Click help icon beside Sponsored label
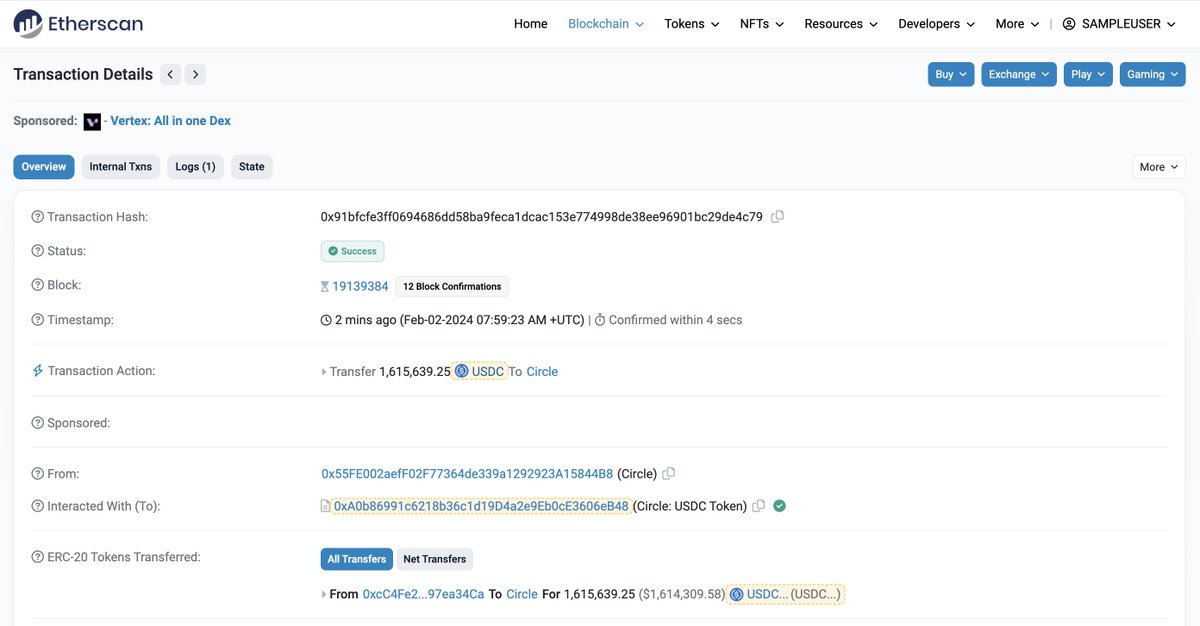 click(38, 423)
